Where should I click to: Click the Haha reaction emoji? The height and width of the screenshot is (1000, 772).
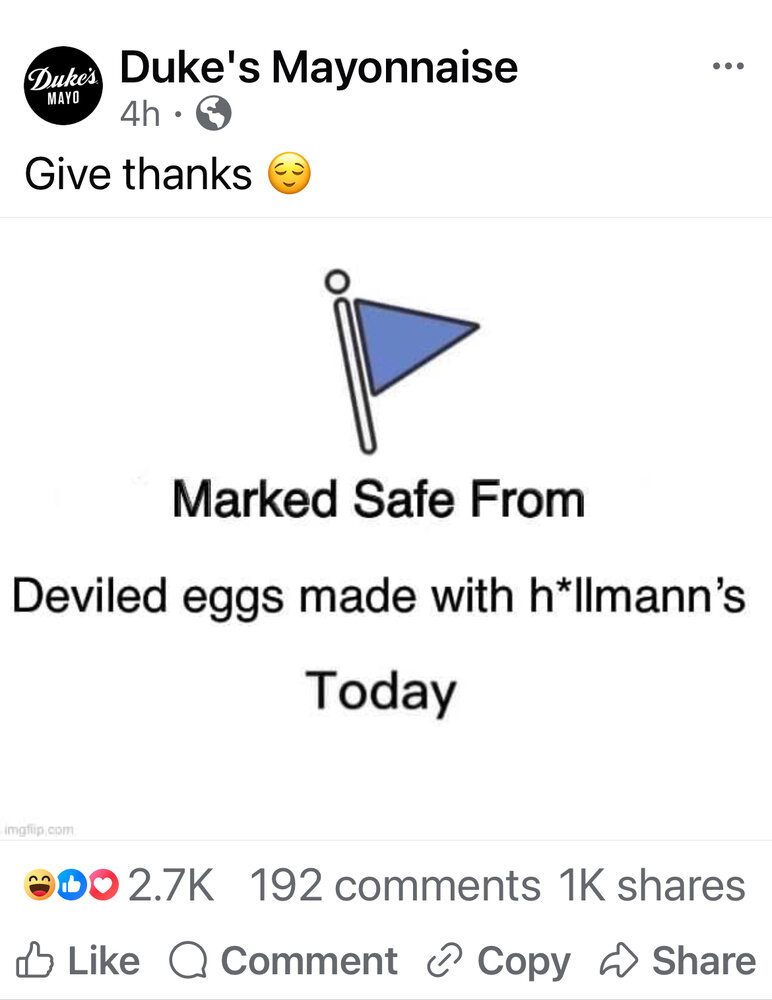coord(41,885)
